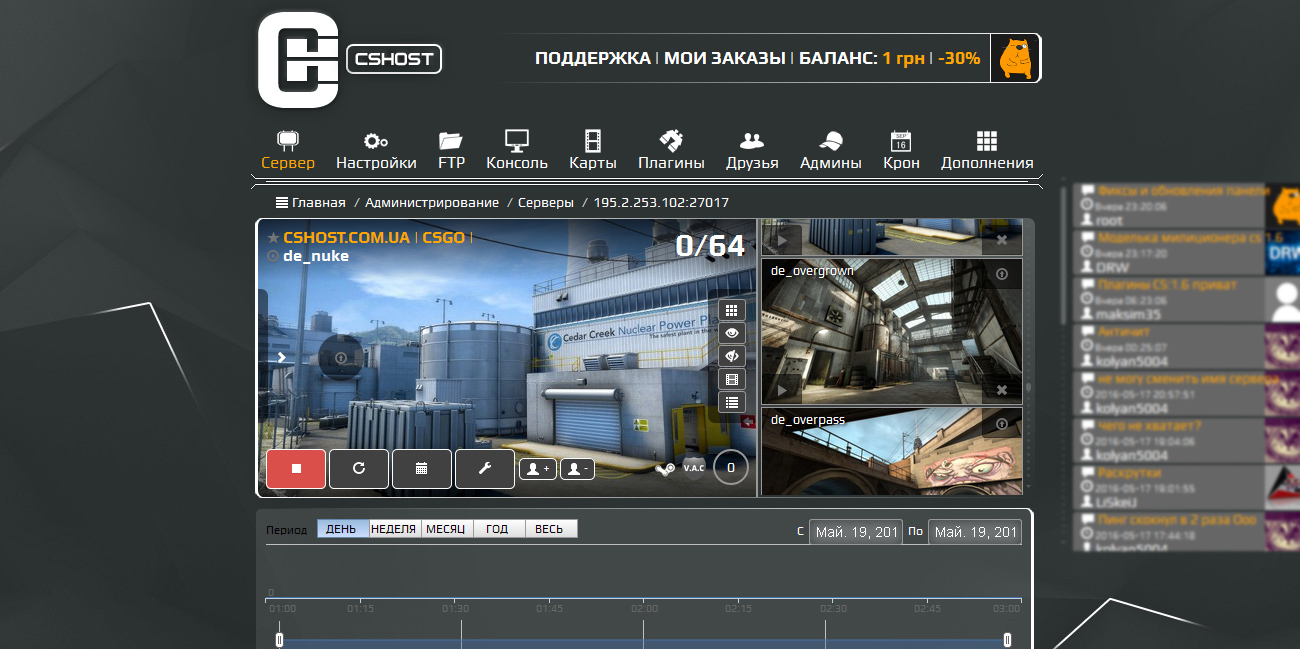Screen dimensions: 1300x649
Task: Restart the server with circular arrow button
Action: 359,468
